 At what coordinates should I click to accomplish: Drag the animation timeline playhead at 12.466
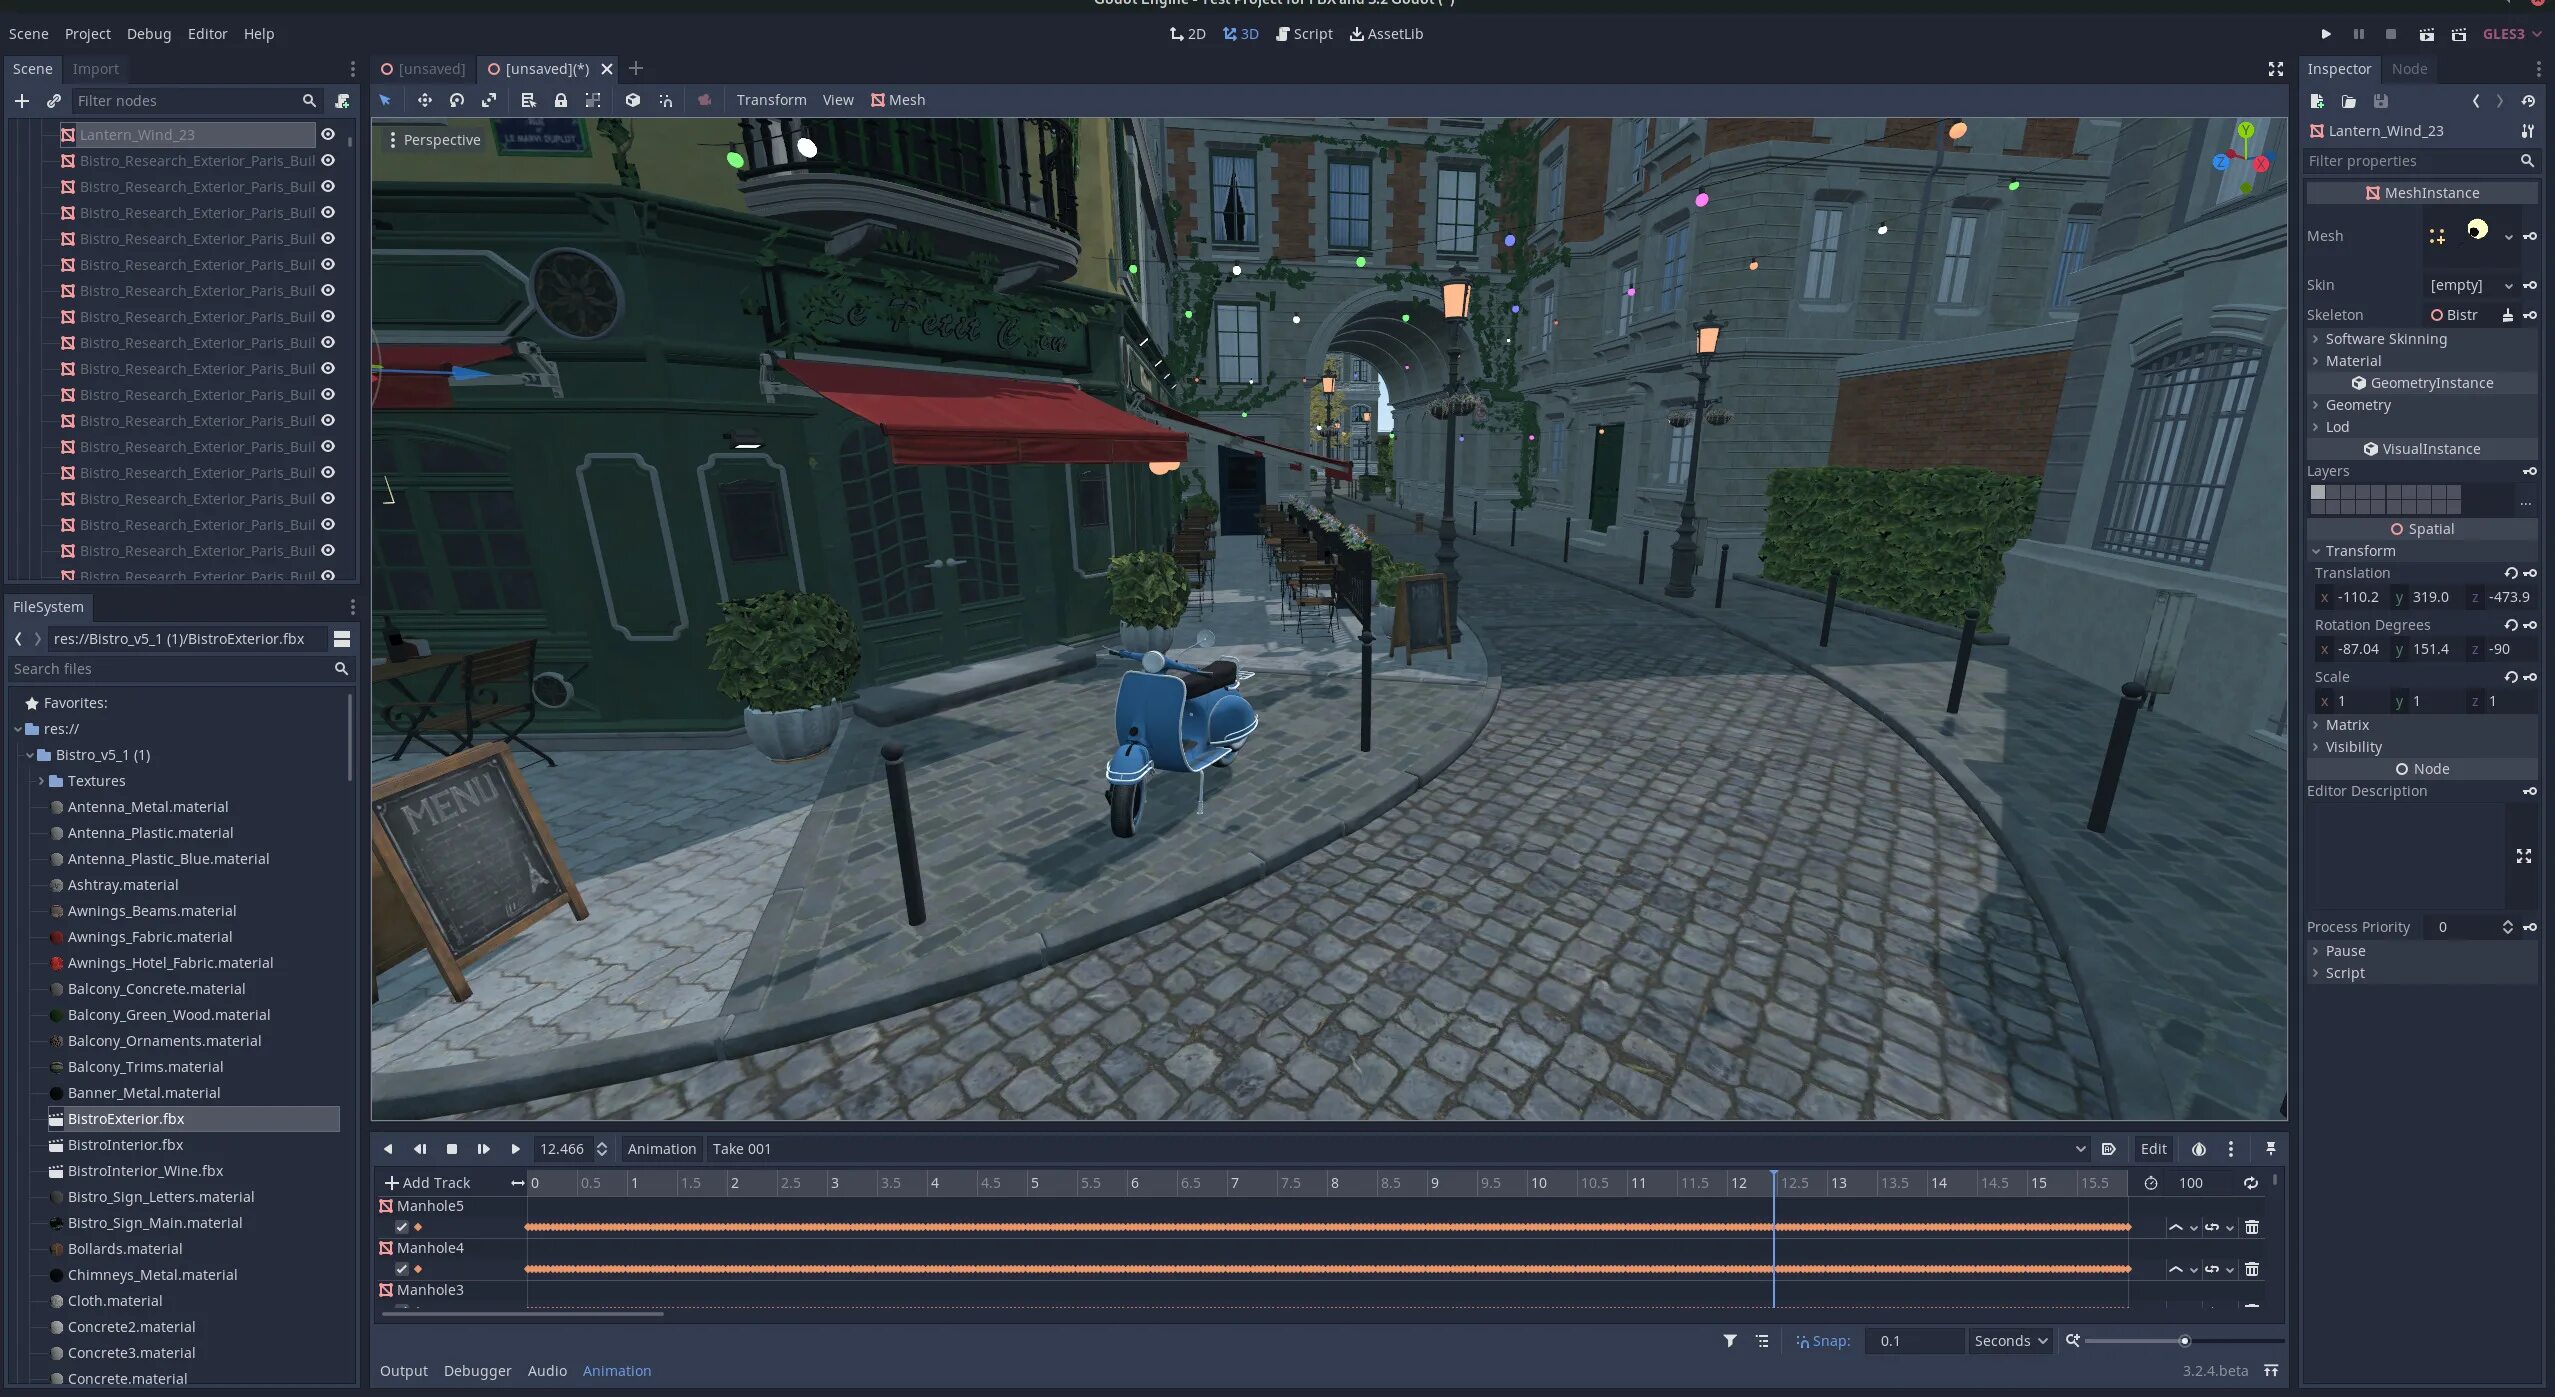pos(1774,1182)
